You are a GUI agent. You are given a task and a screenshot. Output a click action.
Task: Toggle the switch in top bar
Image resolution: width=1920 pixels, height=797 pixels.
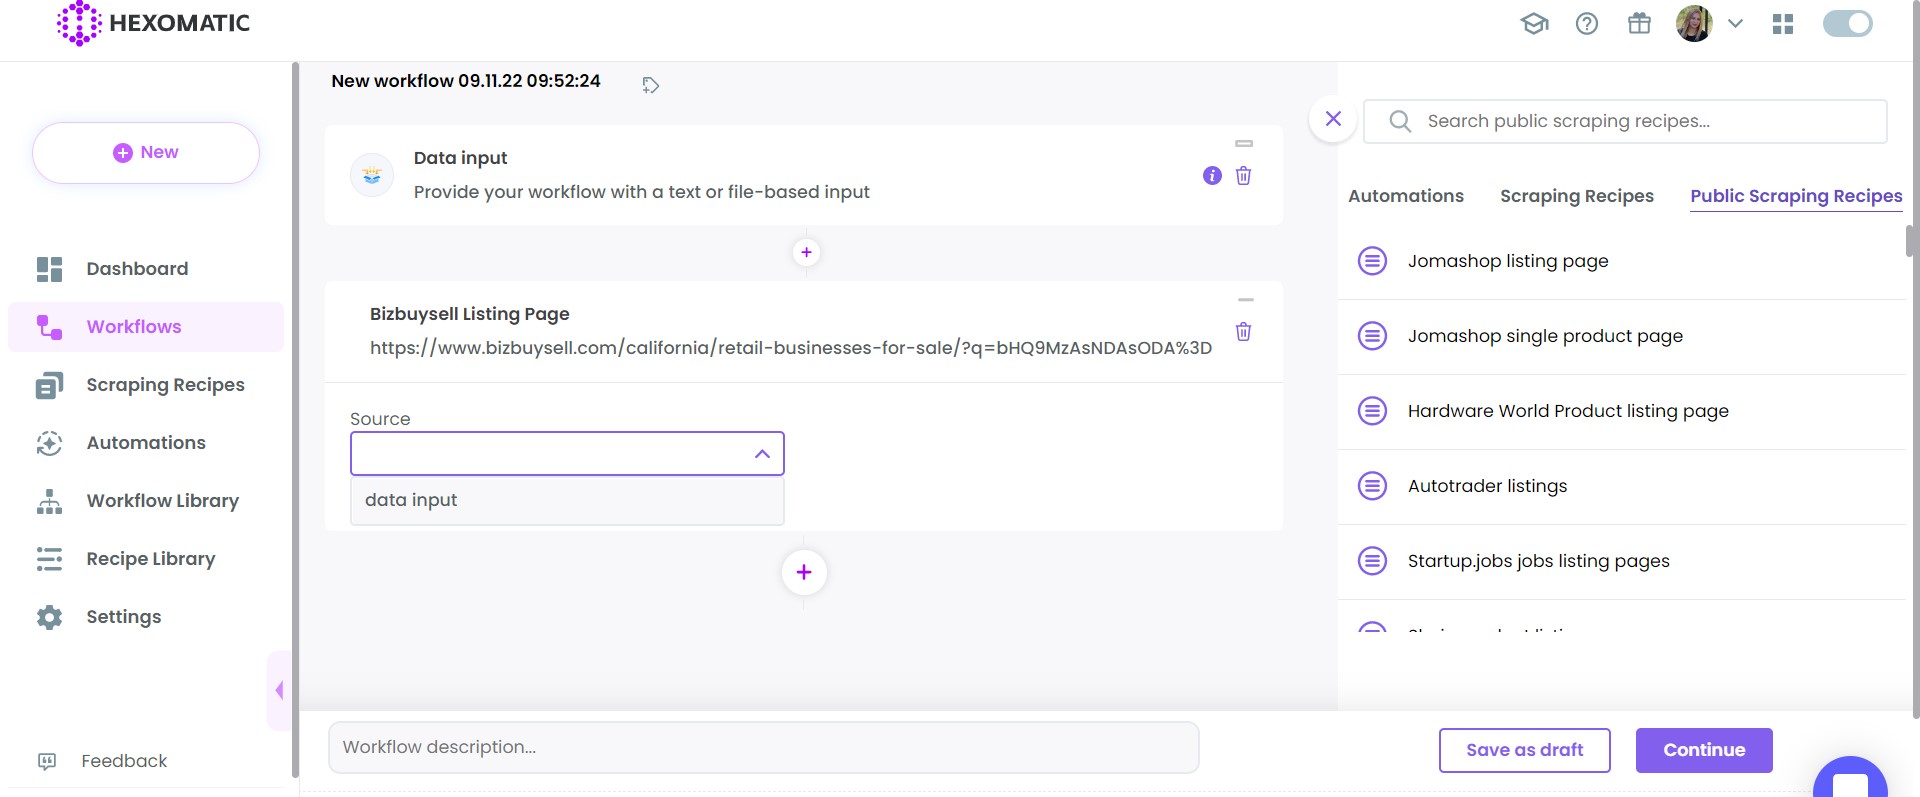(1846, 24)
